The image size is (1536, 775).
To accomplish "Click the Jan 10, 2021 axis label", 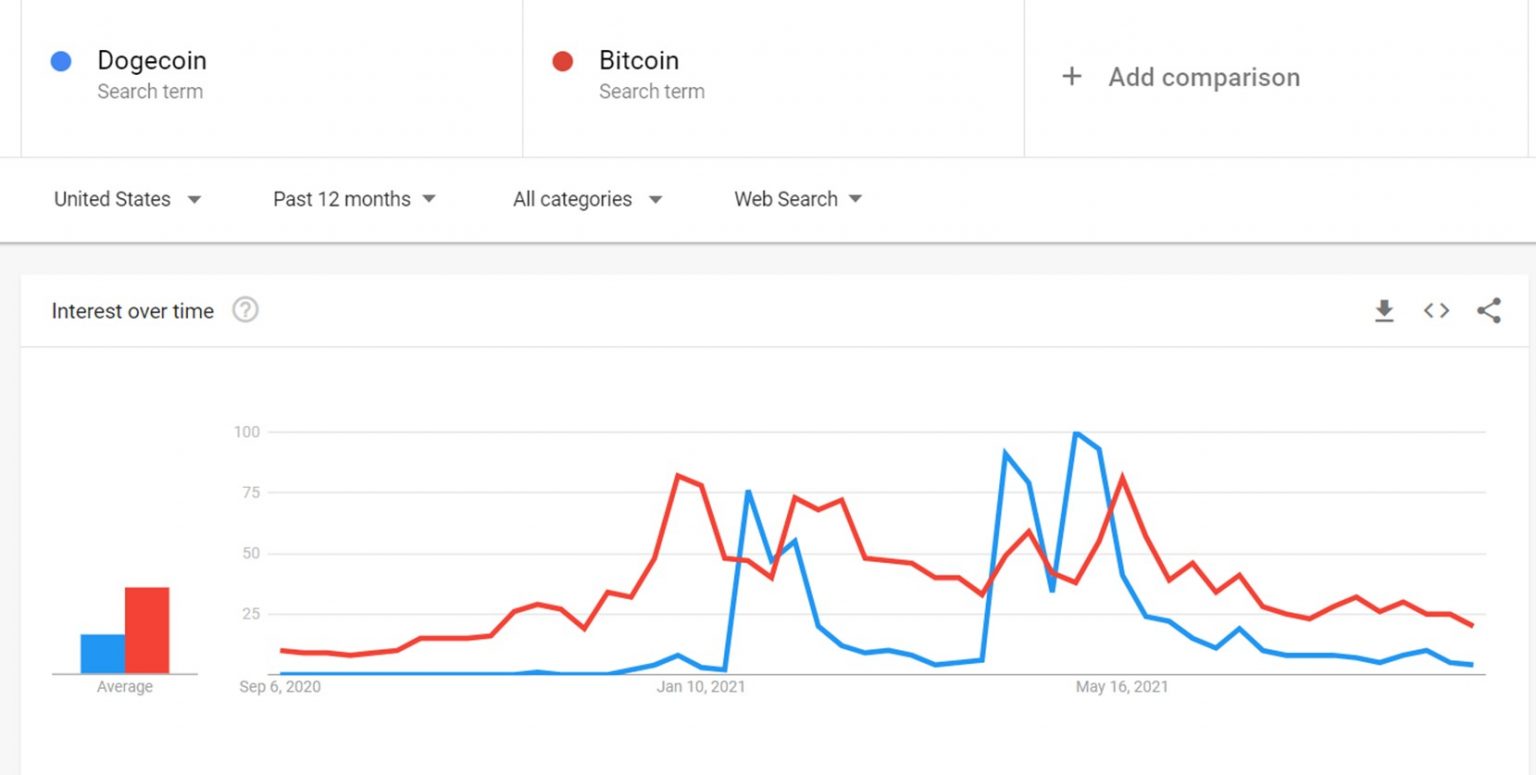I will 701,687.
